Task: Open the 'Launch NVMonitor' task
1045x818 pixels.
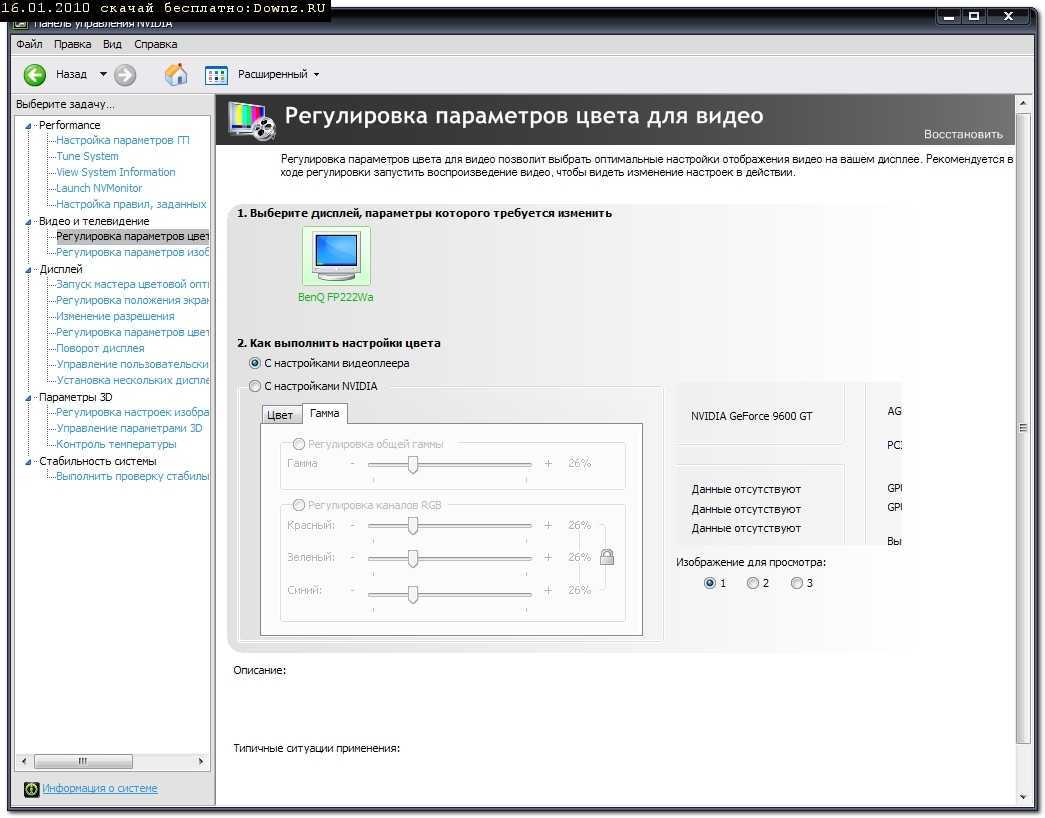Action: [x=99, y=188]
